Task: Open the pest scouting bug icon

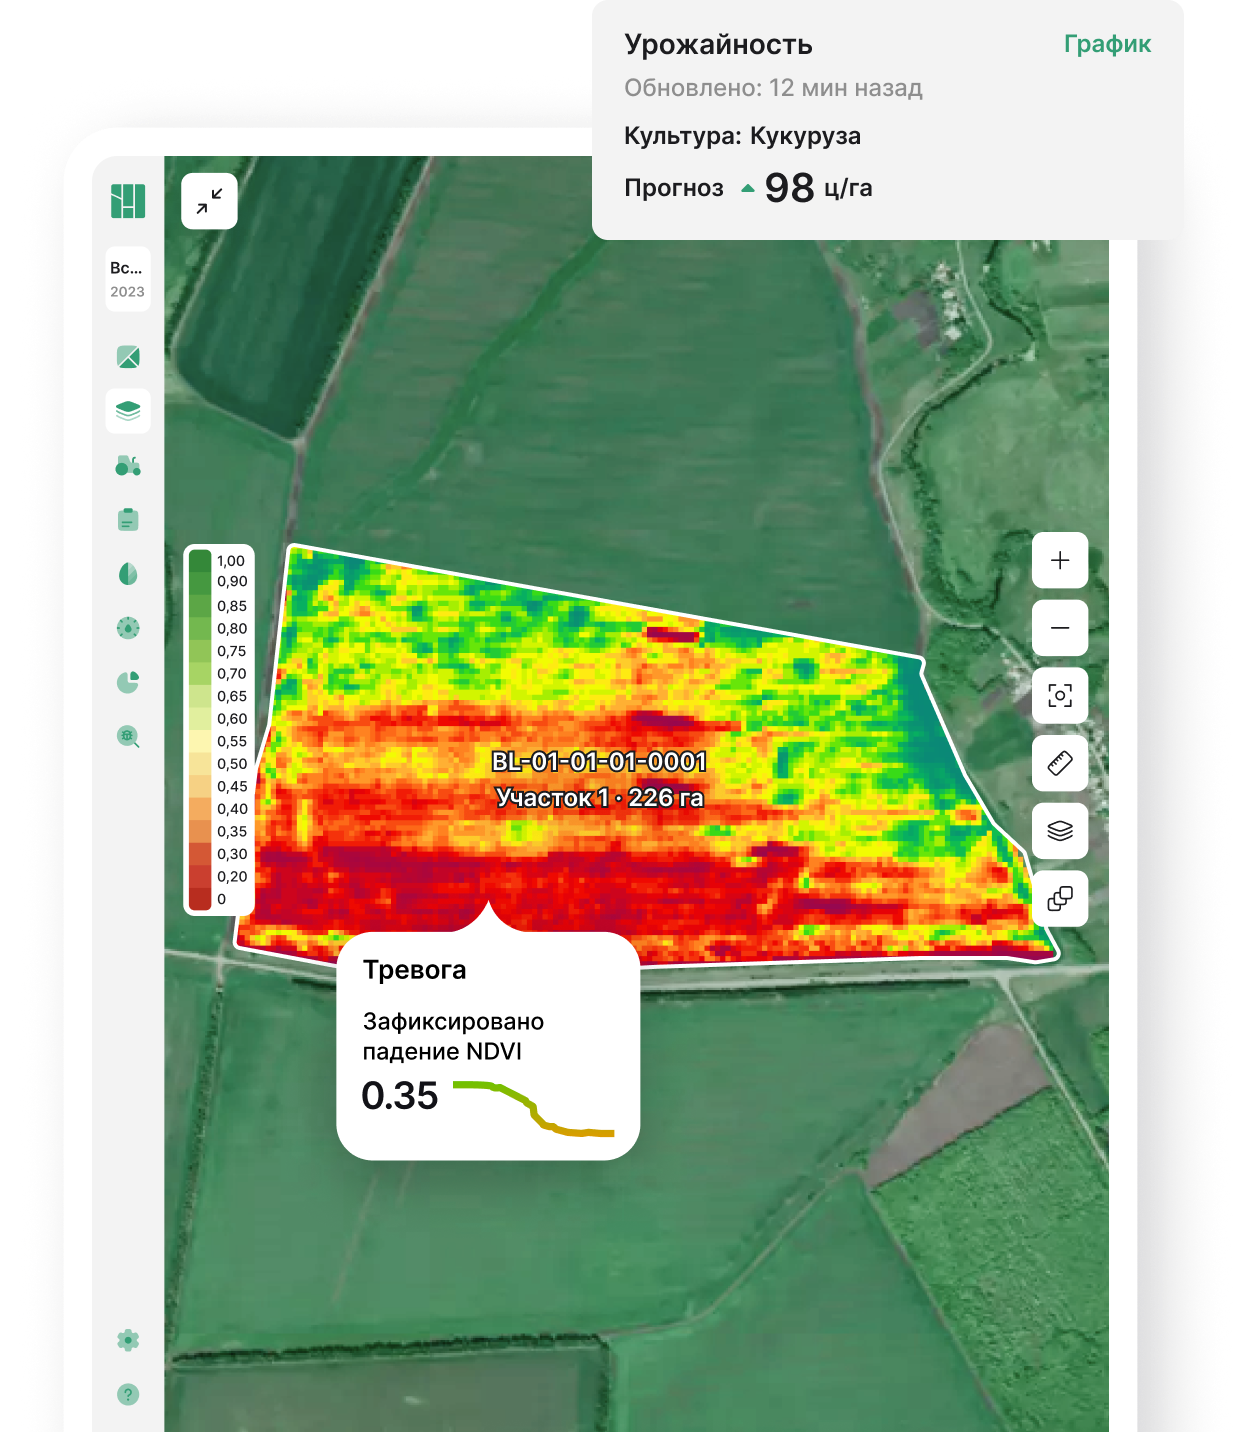Action: click(128, 737)
